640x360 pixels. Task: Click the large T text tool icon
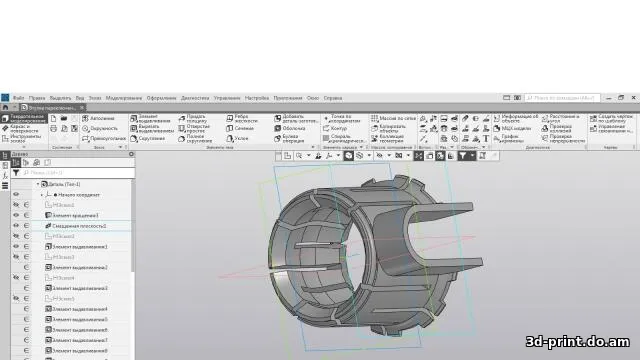486,139
